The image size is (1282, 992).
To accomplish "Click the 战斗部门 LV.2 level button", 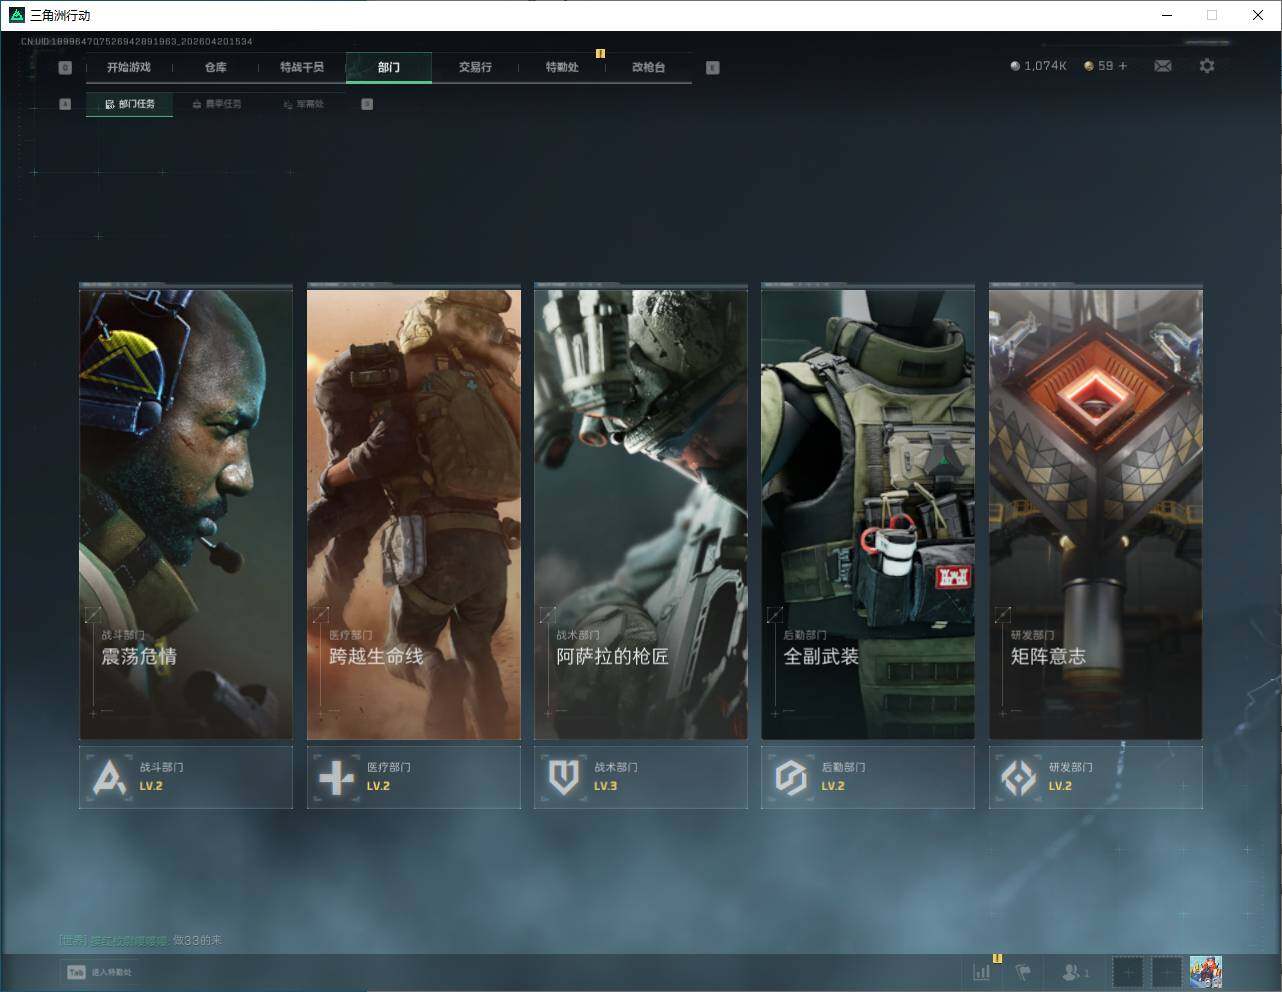I will pos(186,777).
